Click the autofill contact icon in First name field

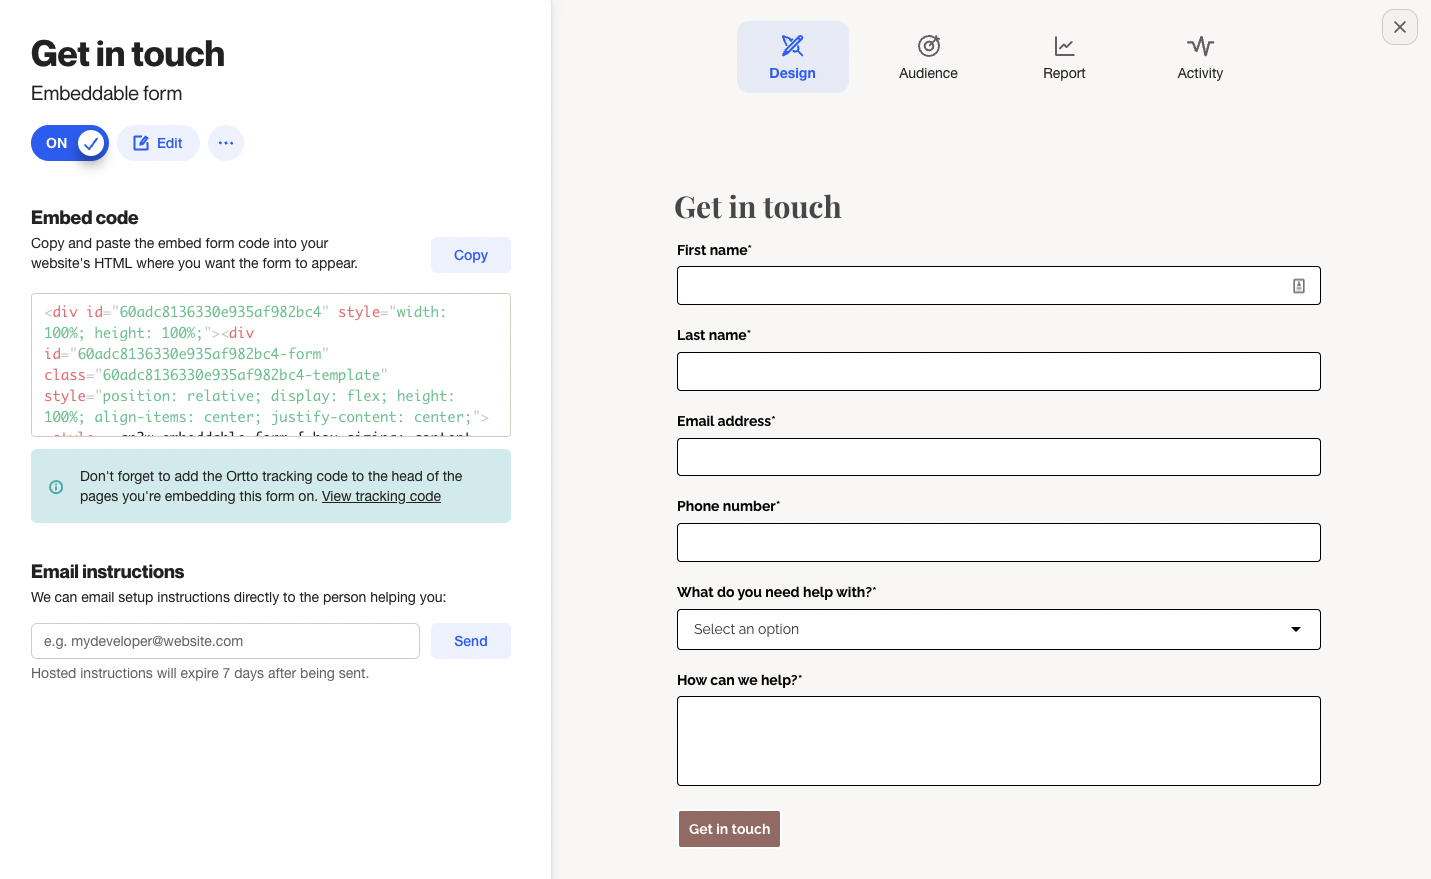click(x=1299, y=286)
